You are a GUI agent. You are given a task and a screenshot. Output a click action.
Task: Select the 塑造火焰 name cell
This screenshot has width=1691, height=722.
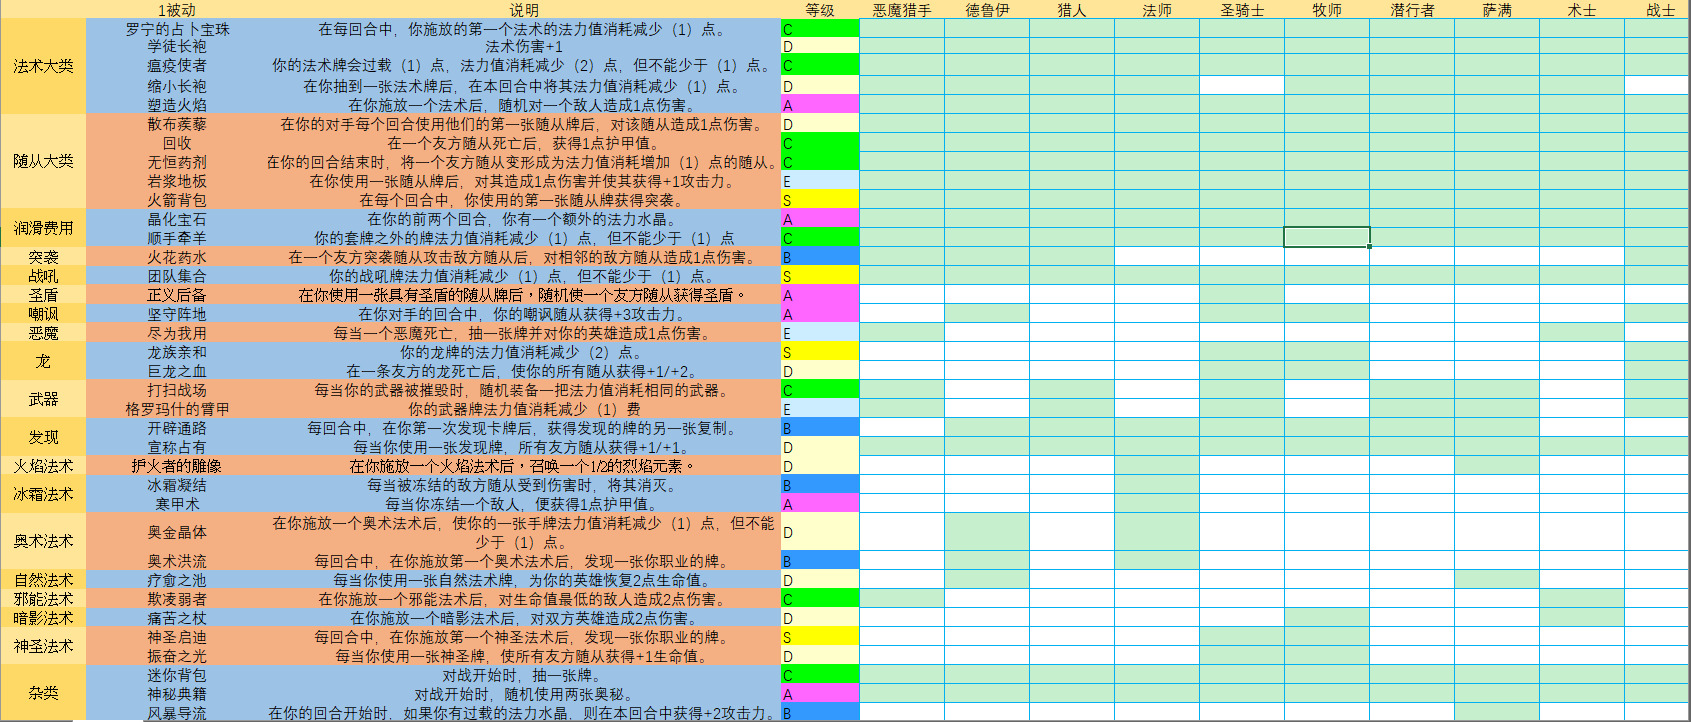tap(177, 105)
